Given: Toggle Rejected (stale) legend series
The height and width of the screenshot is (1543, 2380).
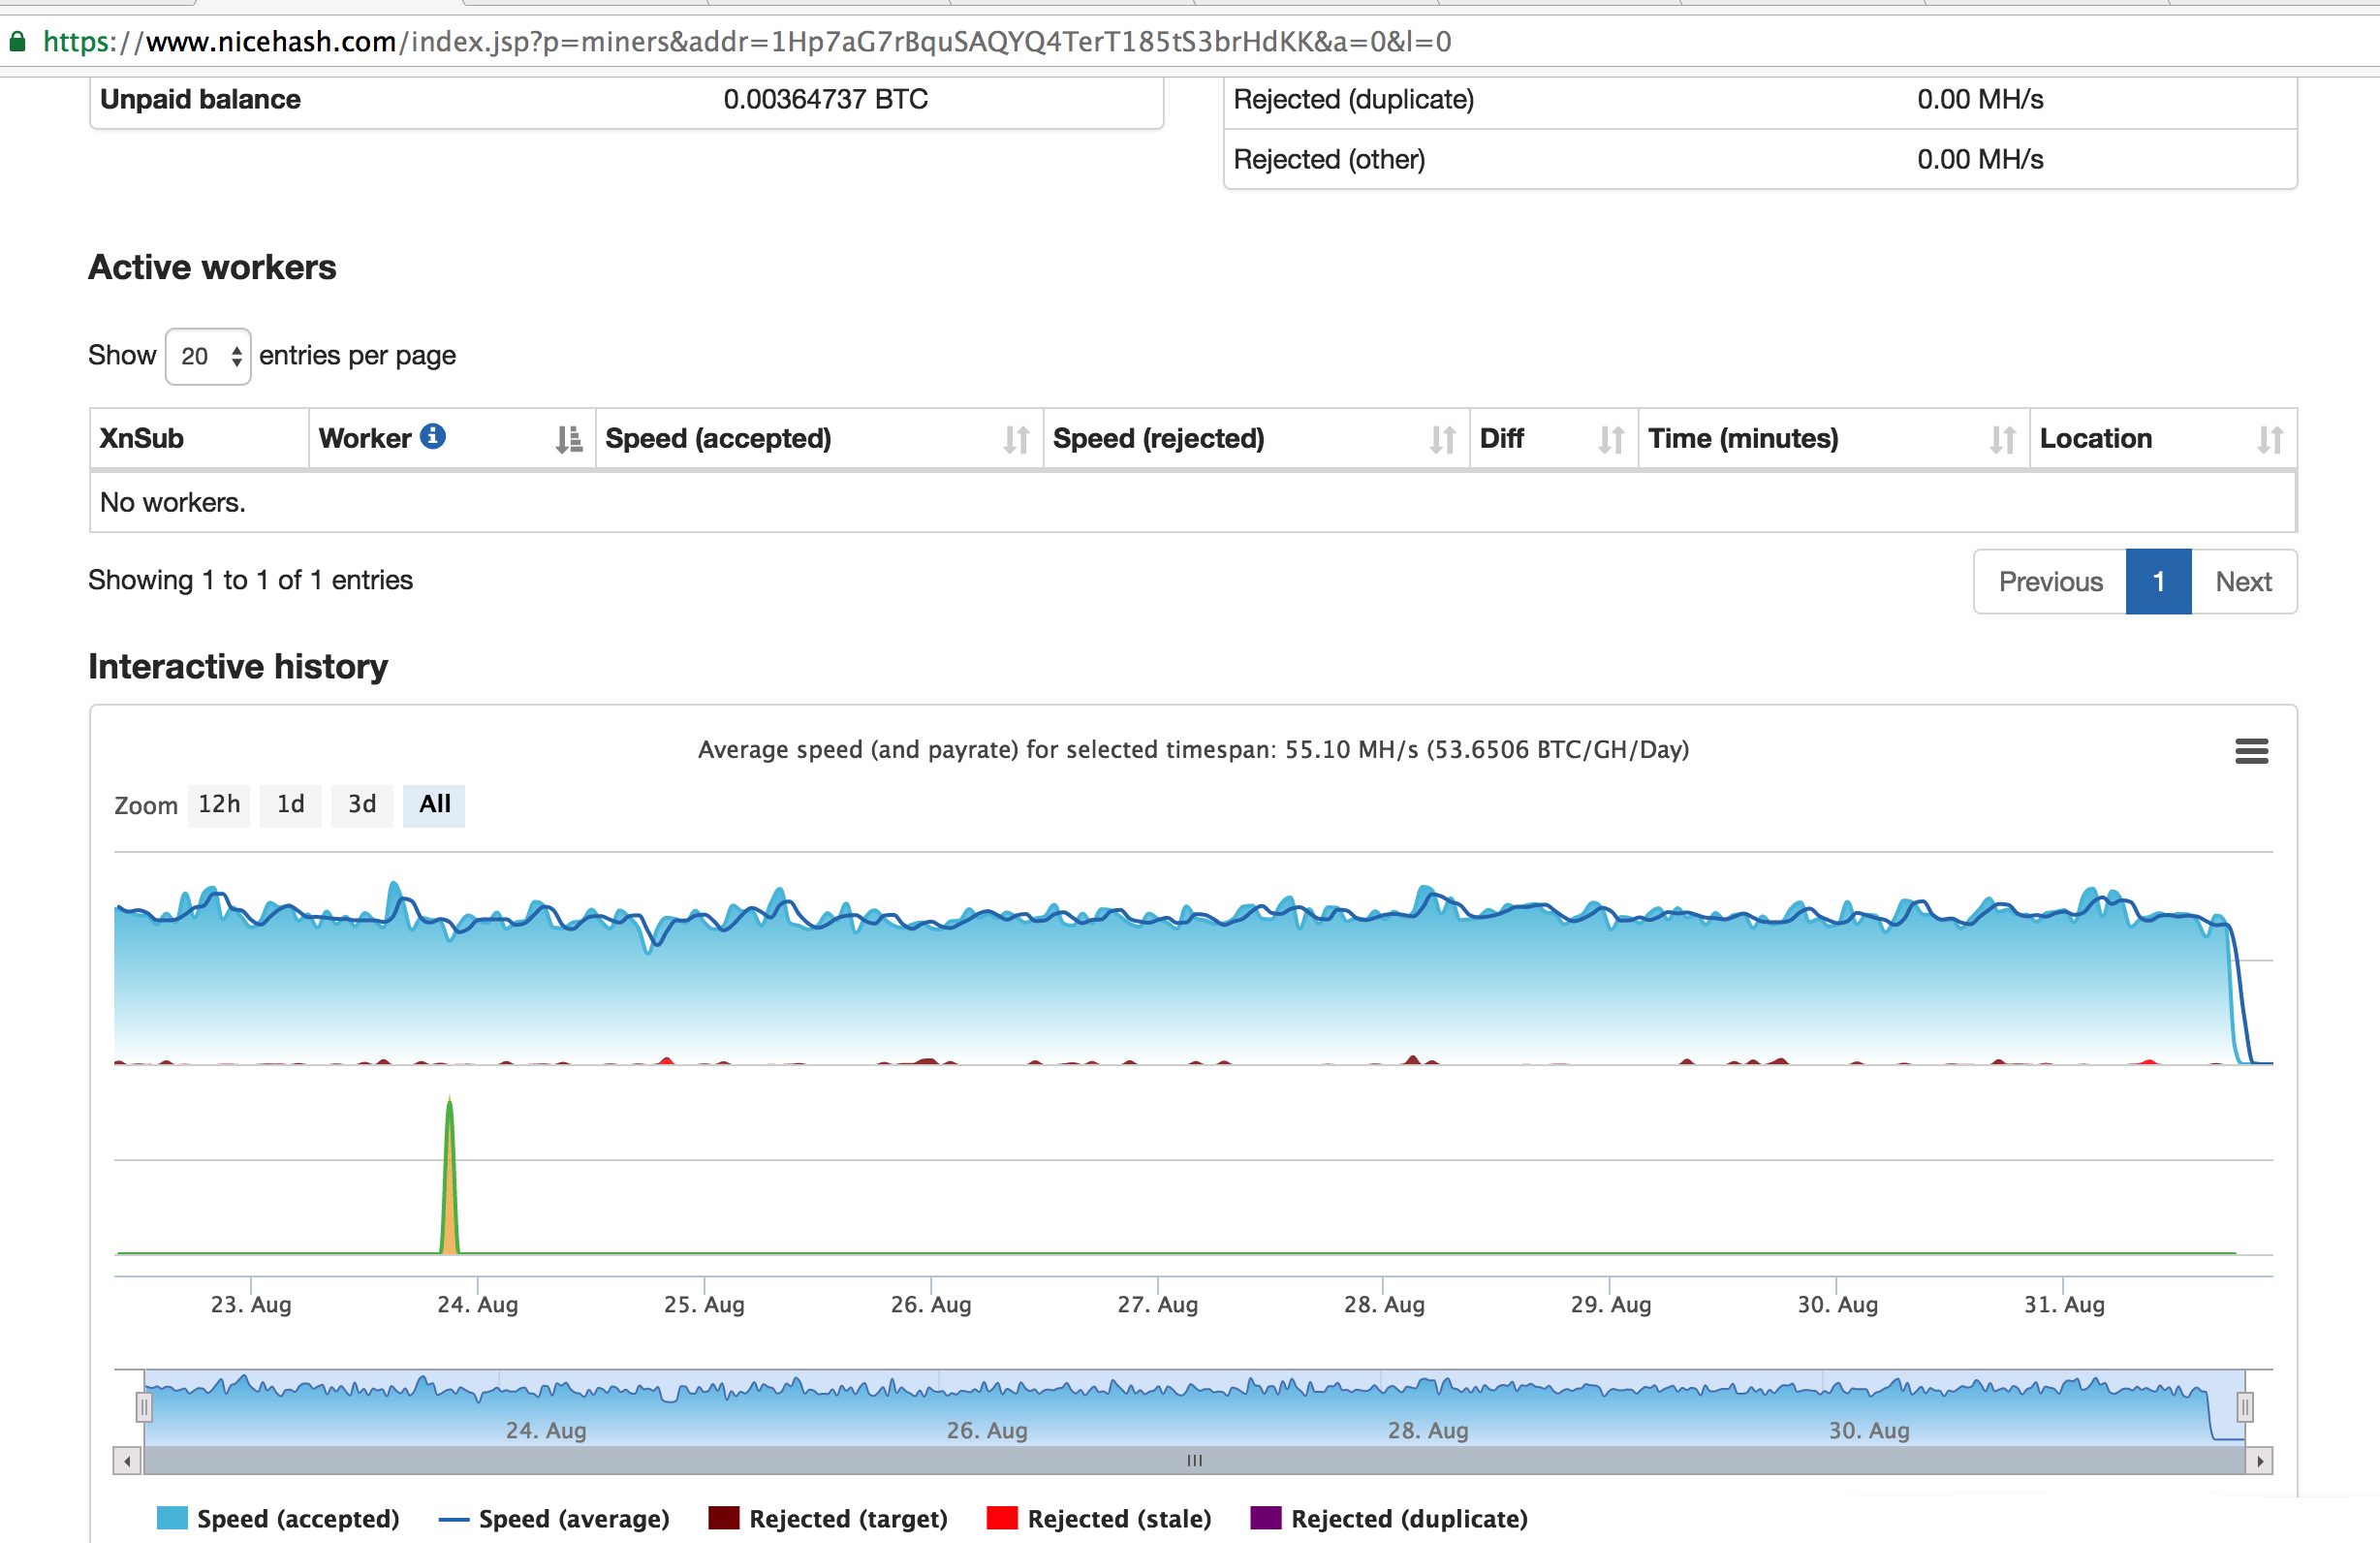Looking at the screenshot, I should click(1098, 1518).
